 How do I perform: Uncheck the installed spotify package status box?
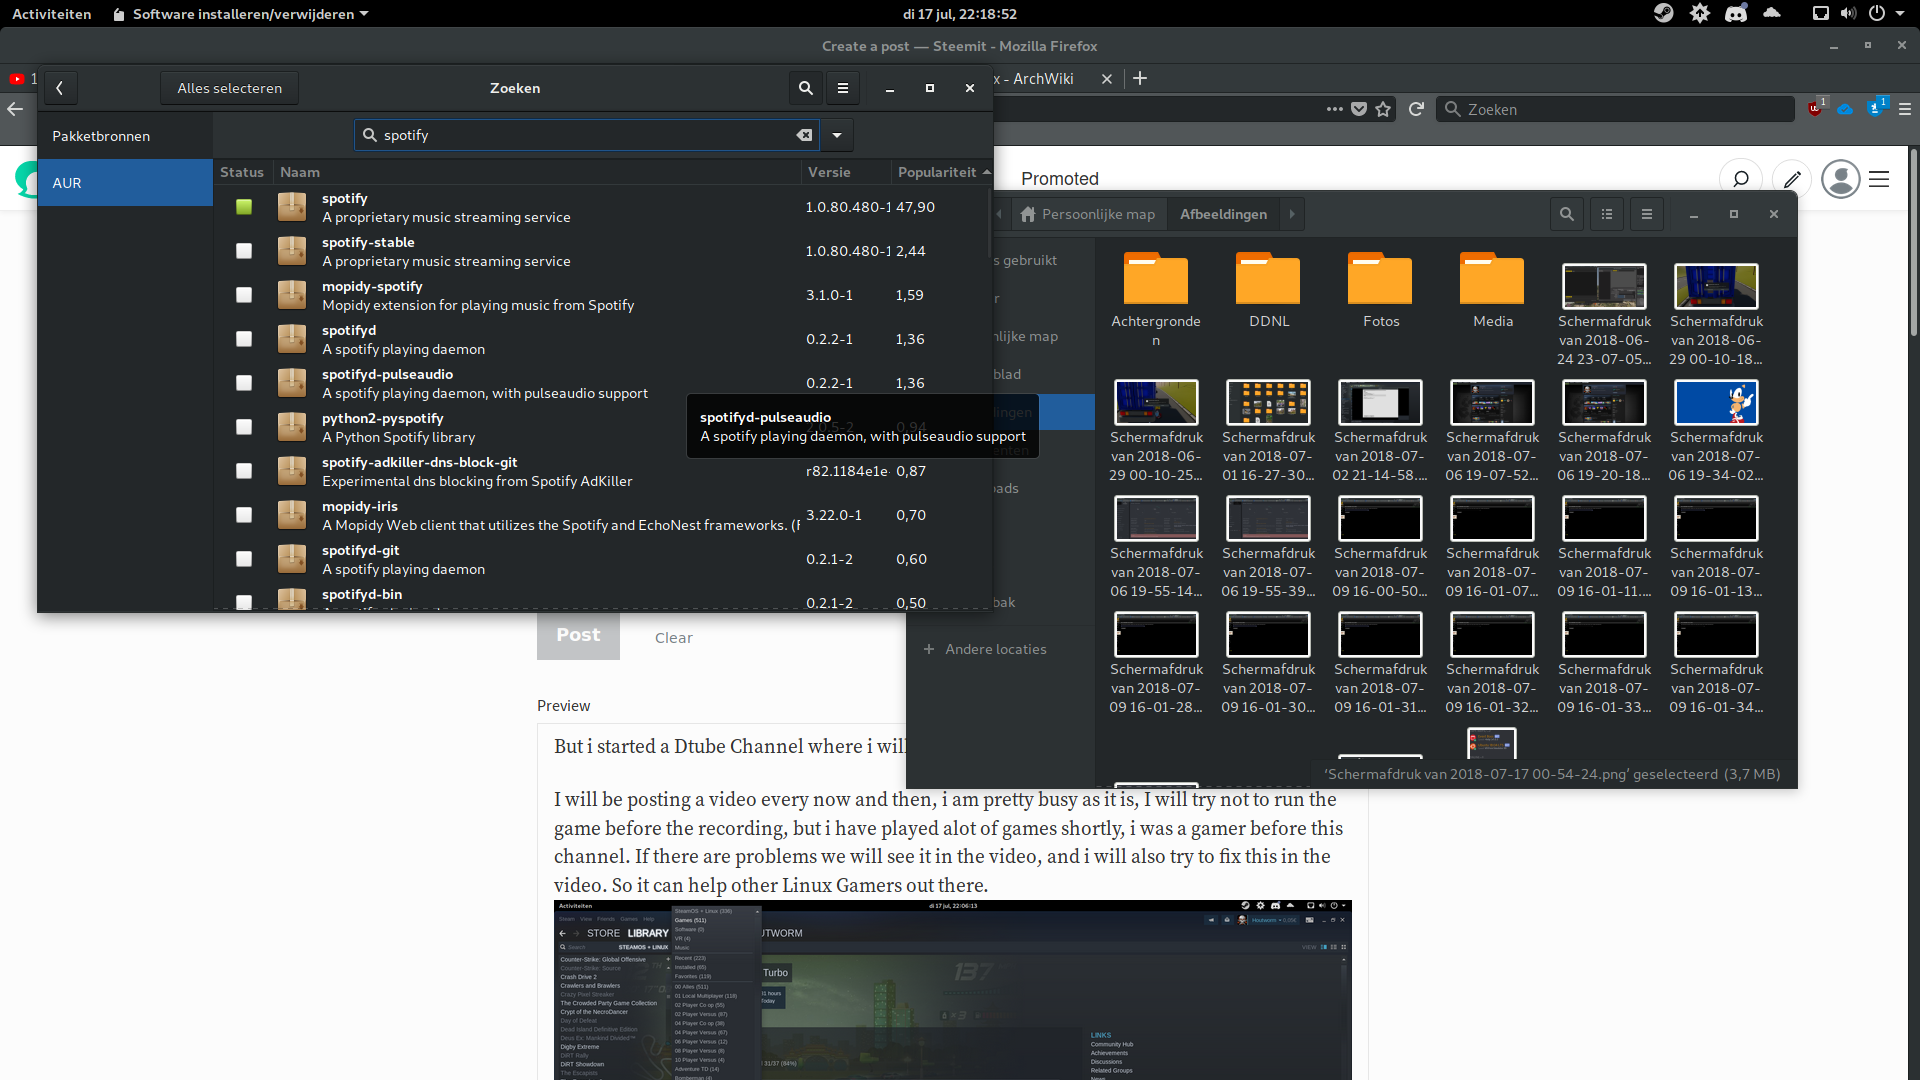click(244, 207)
